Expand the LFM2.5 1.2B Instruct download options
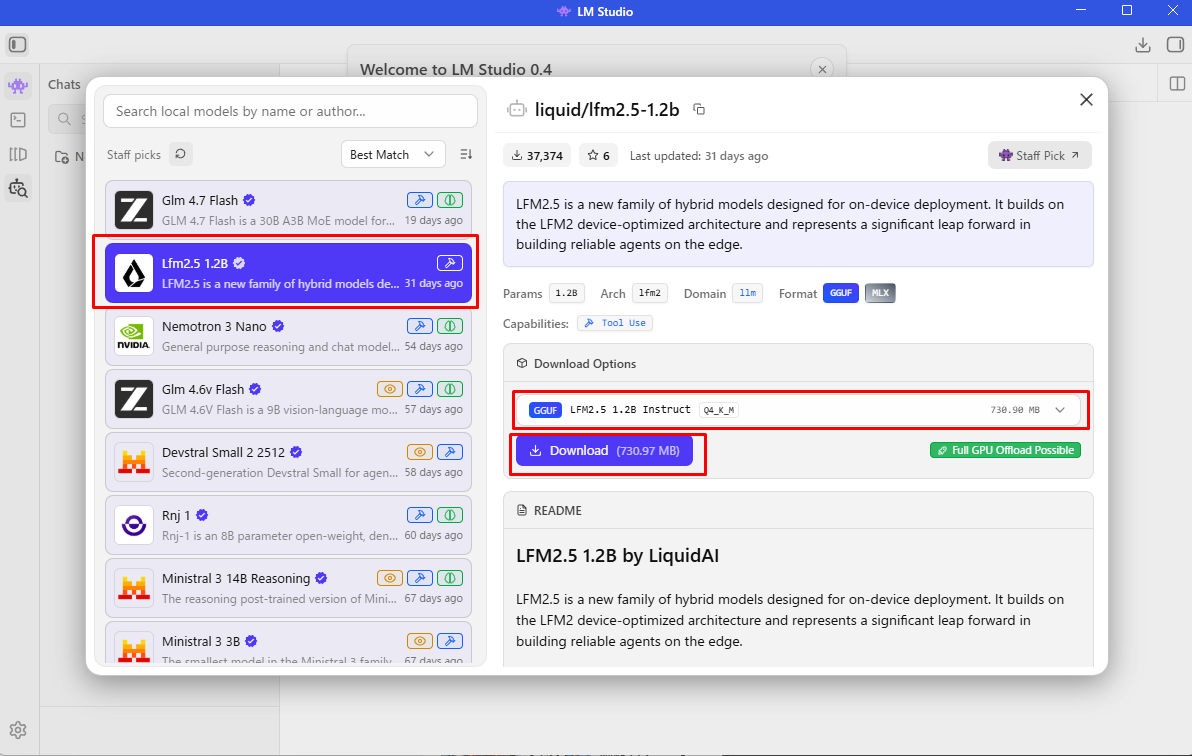 [1060, 409]
